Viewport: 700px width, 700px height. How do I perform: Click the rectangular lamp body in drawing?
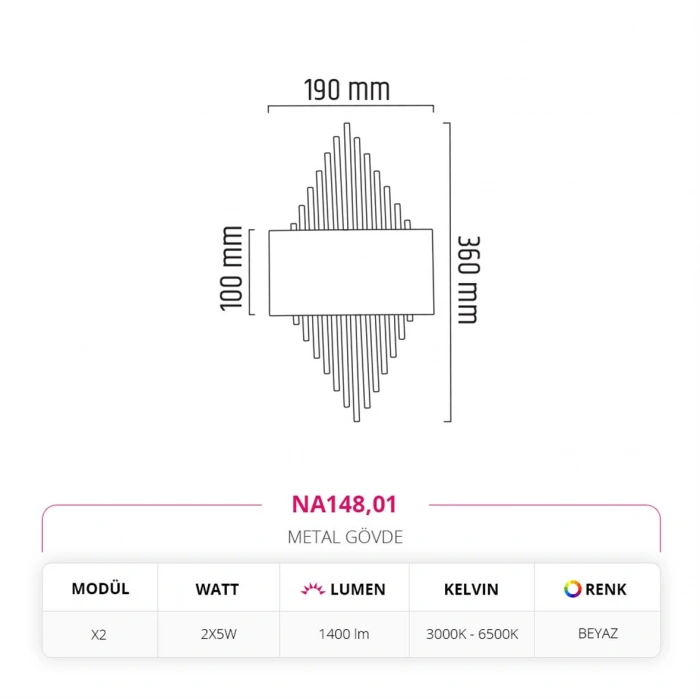point(351,272)
